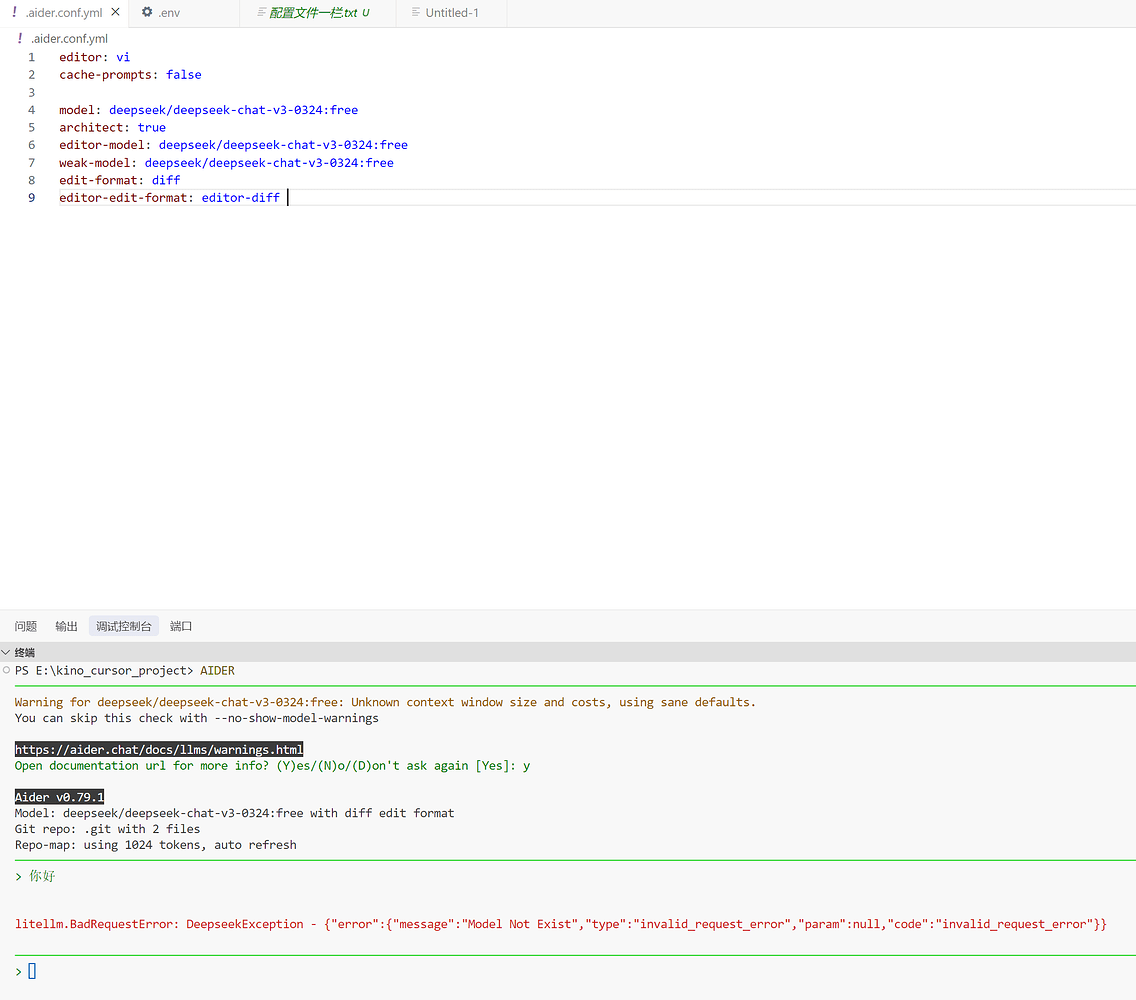
Task: Click the circle command marker beside the PS prompt
Action: coord(7,670)
